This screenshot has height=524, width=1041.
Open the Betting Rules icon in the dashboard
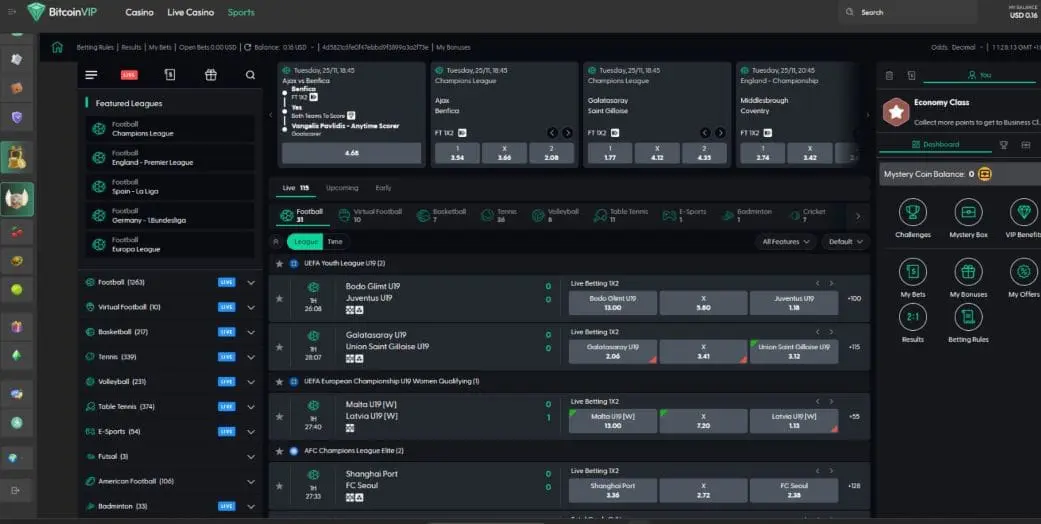(x=967, y=317)
